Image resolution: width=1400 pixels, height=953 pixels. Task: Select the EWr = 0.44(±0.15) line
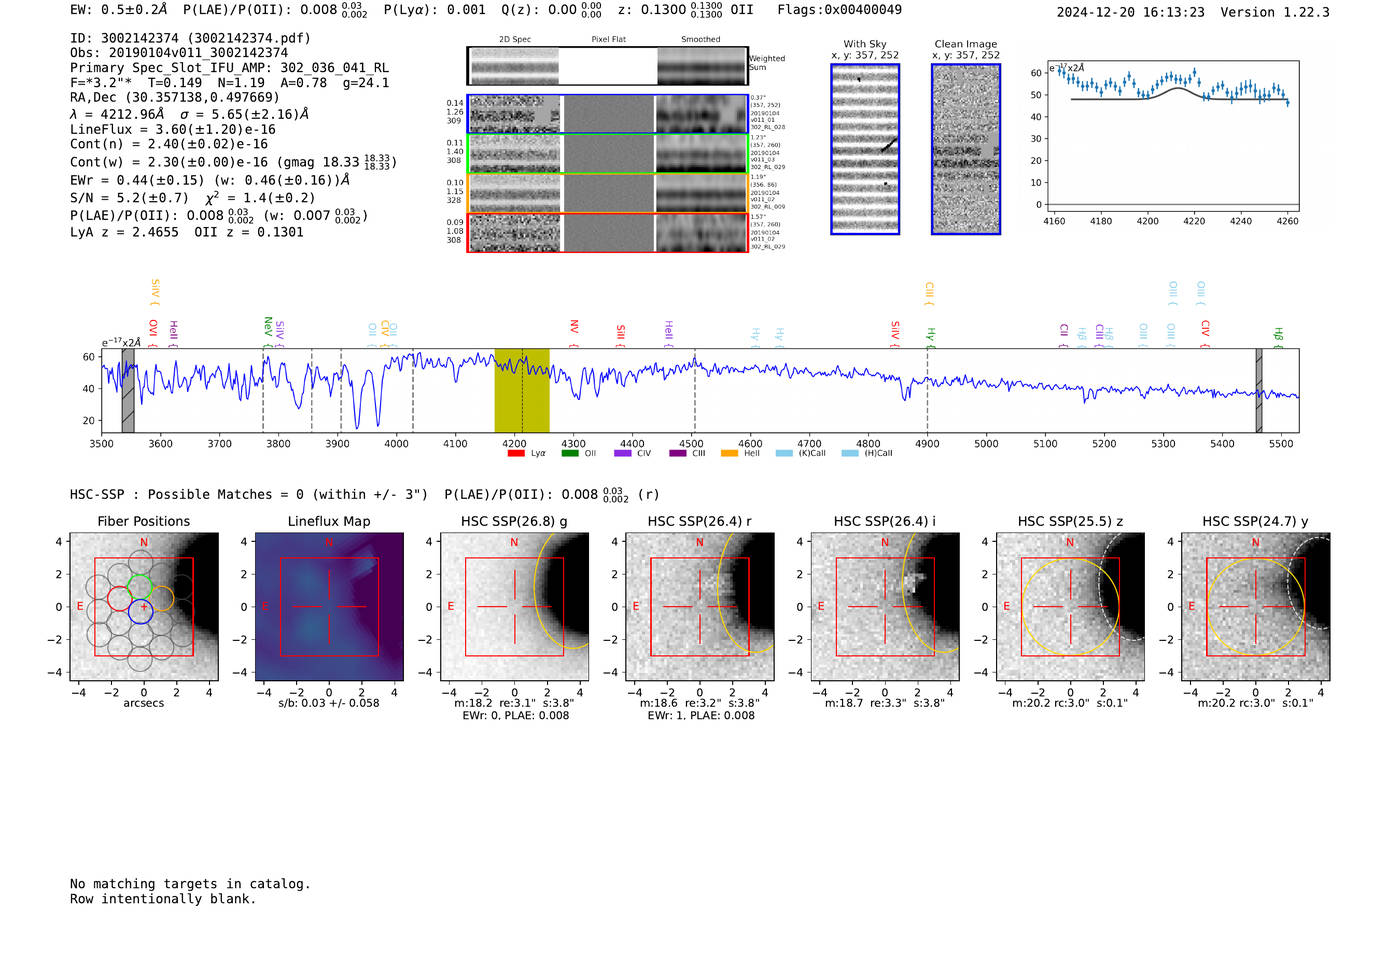pos(210,180)
